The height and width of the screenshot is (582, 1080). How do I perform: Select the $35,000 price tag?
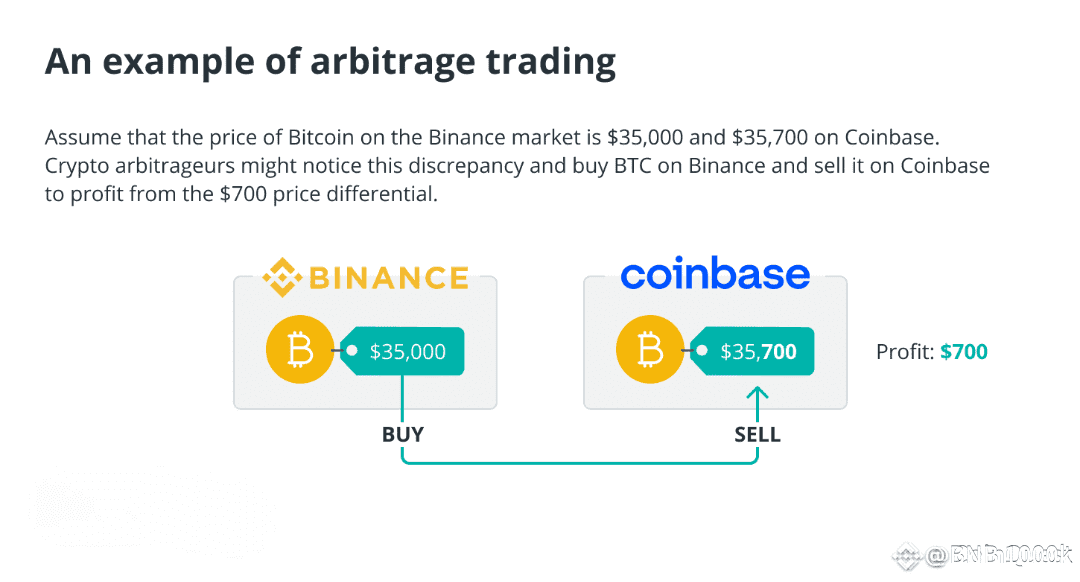click(402, 351)
